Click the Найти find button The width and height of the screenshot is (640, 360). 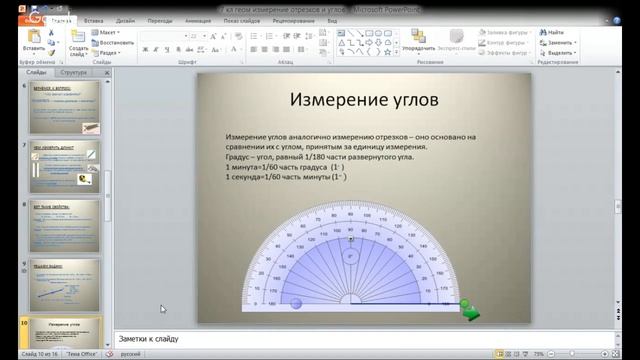coord(551,32)
